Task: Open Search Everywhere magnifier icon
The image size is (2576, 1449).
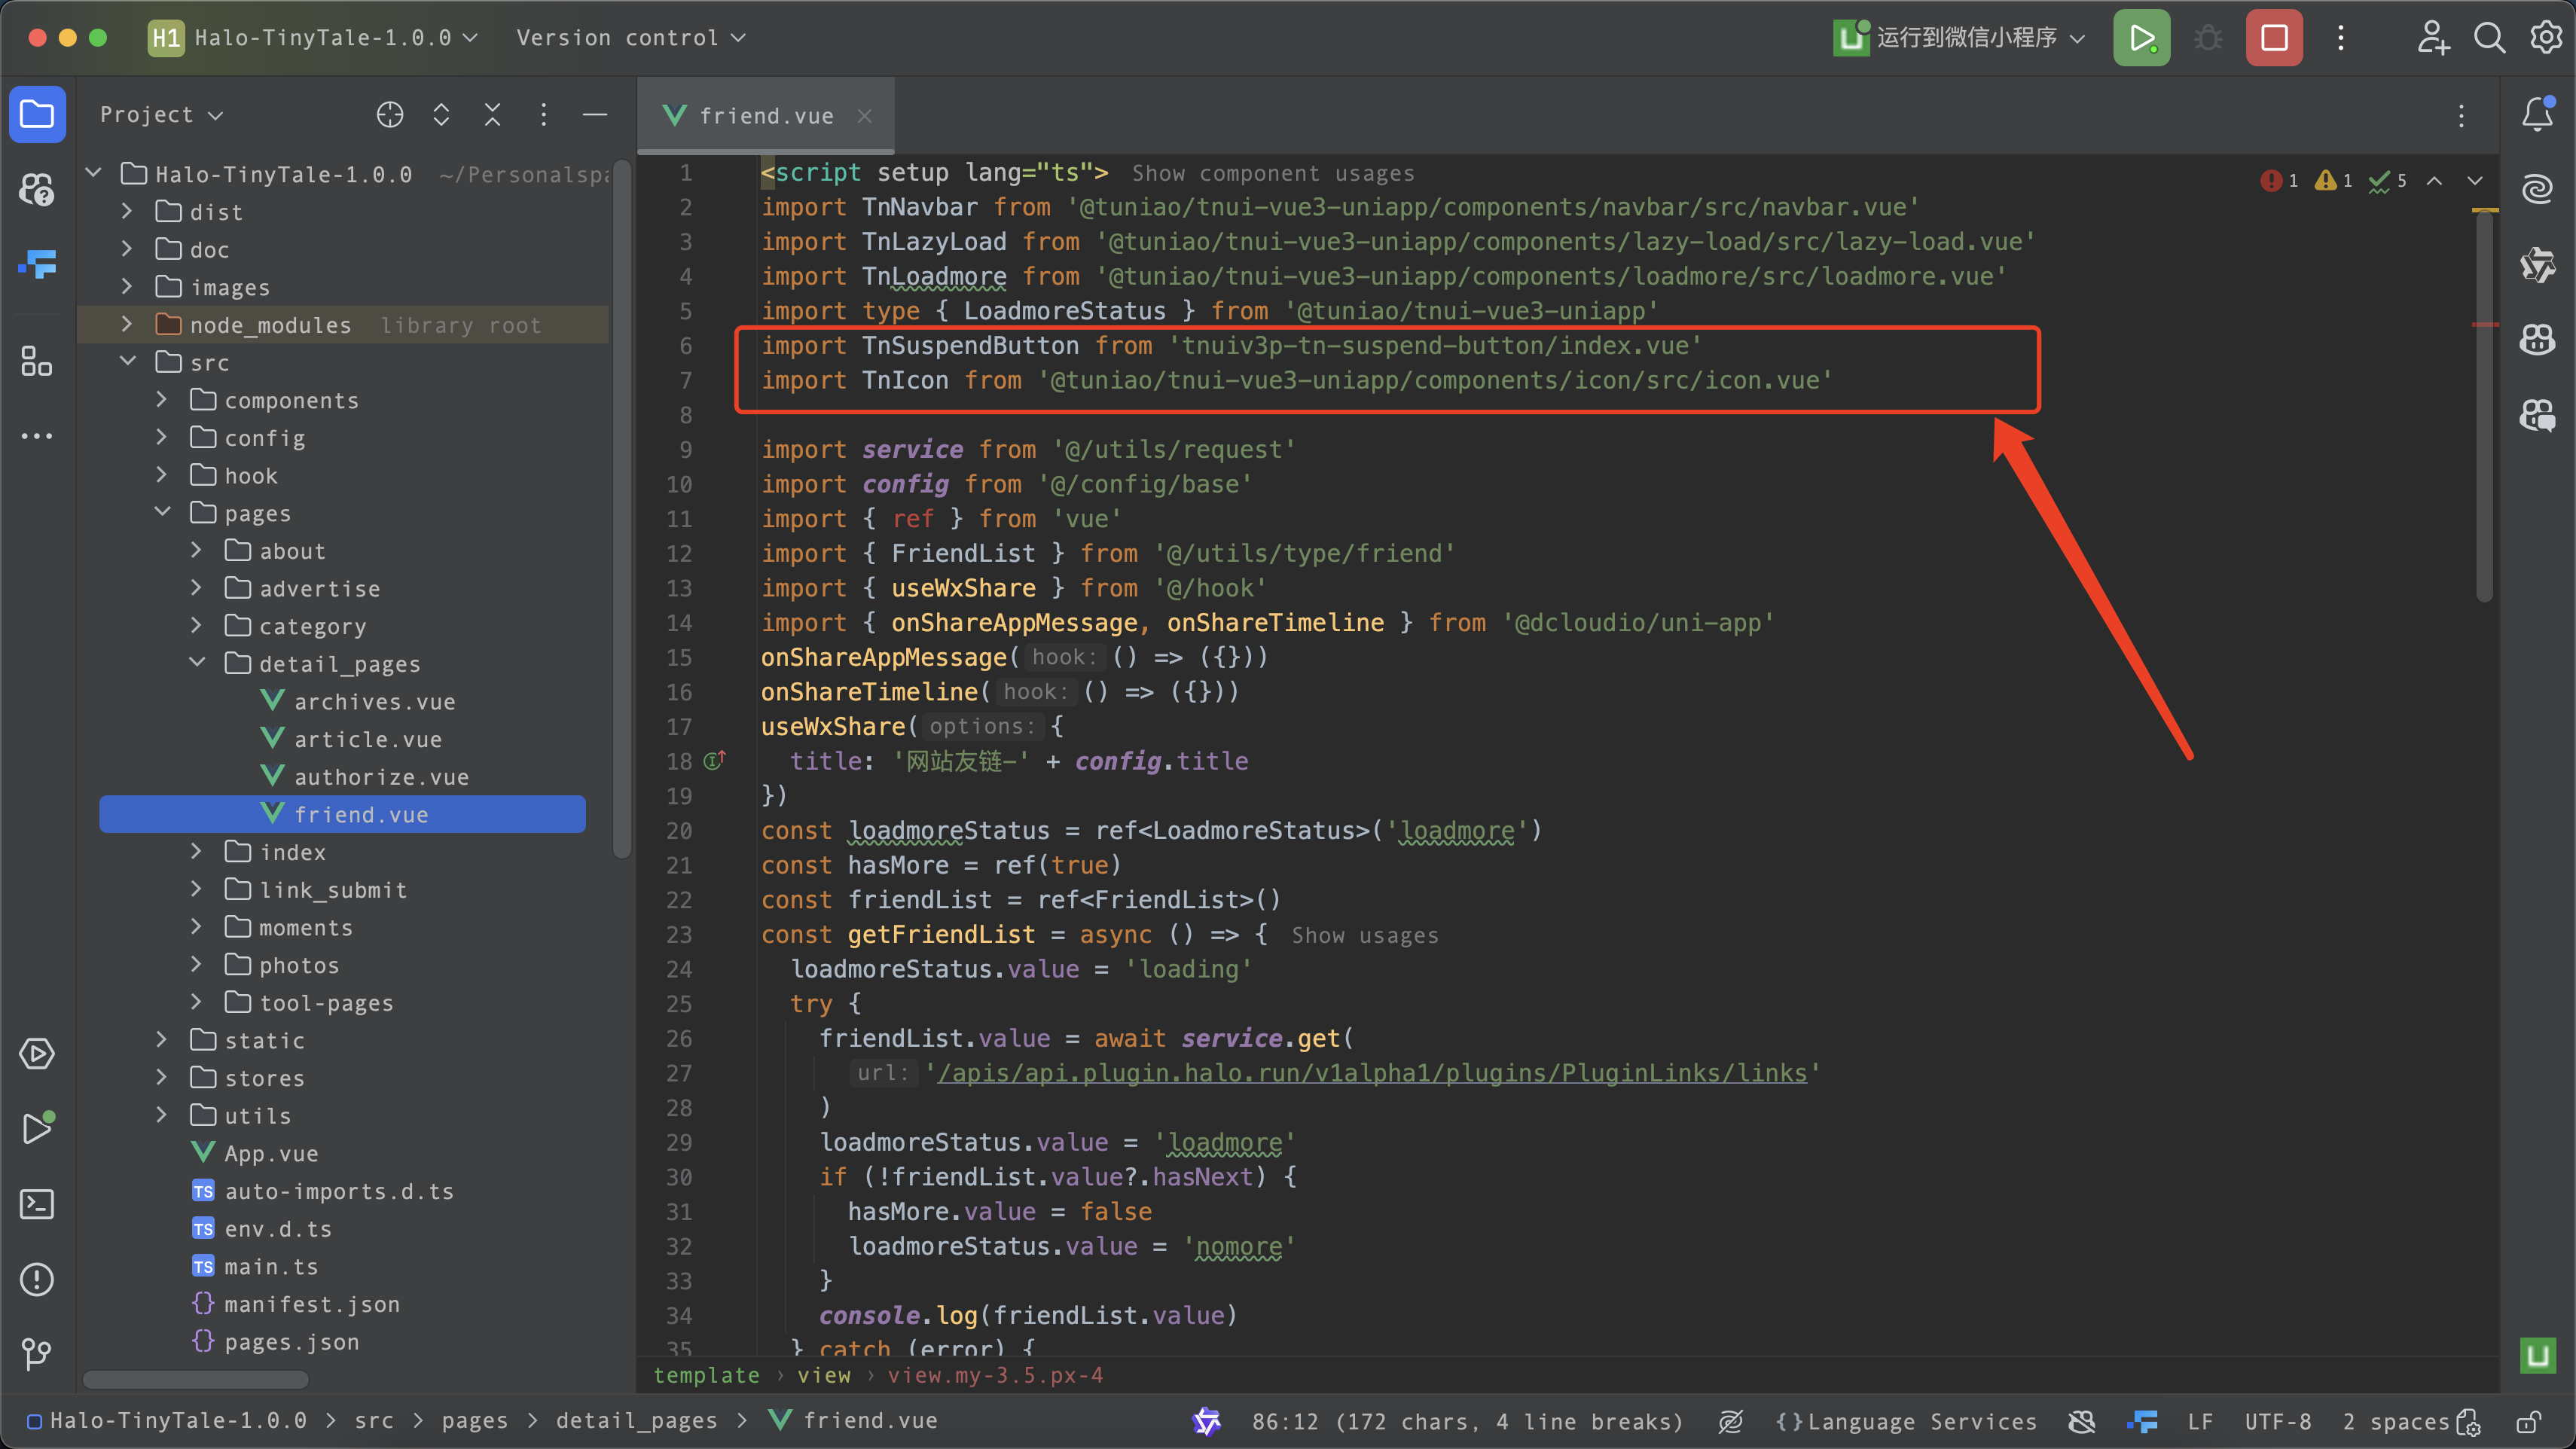Action: (2489, 38)
